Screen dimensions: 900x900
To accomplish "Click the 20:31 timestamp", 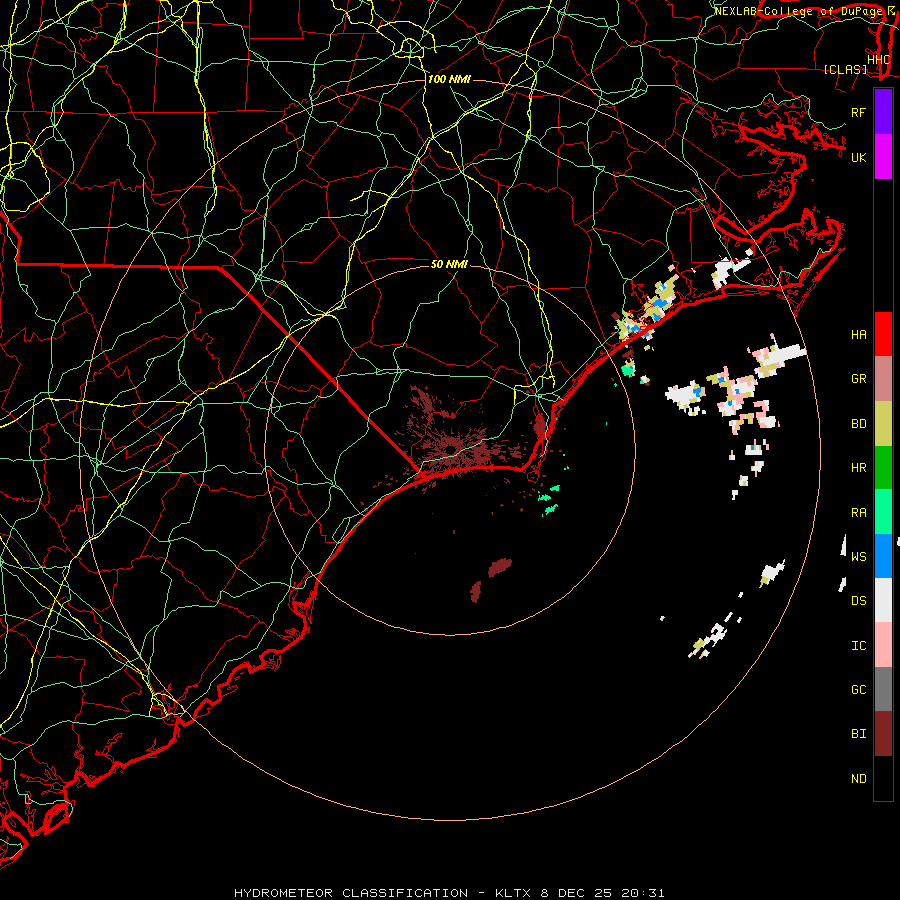I will 642,893.
